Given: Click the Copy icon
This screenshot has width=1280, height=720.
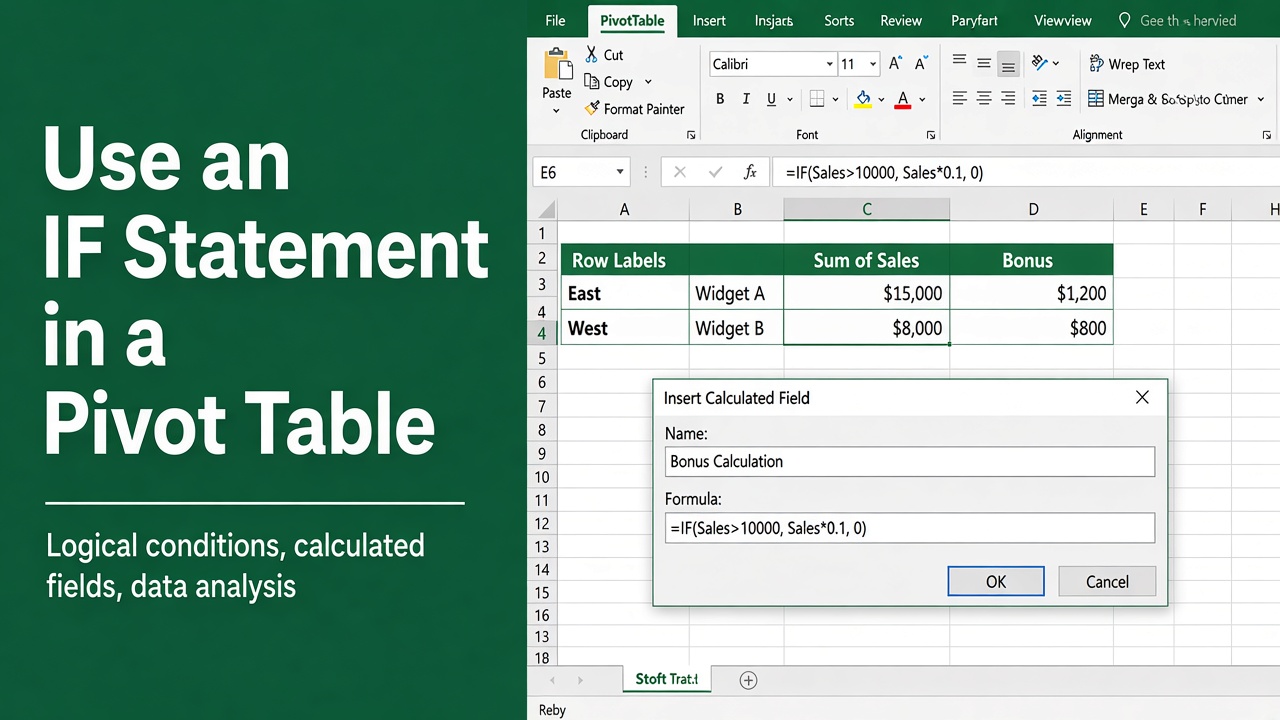Looking at the screenshot, I should pos(591,82).
